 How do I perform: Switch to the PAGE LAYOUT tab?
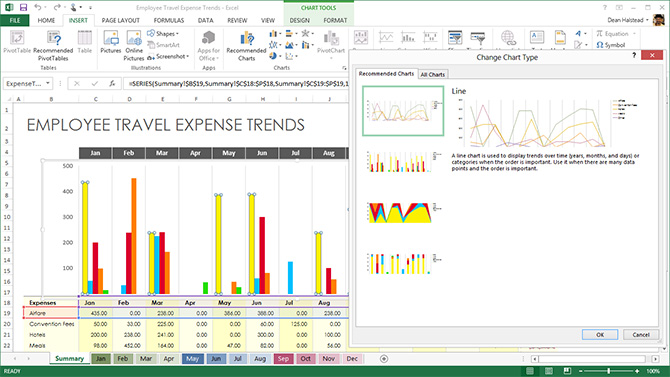120,20
